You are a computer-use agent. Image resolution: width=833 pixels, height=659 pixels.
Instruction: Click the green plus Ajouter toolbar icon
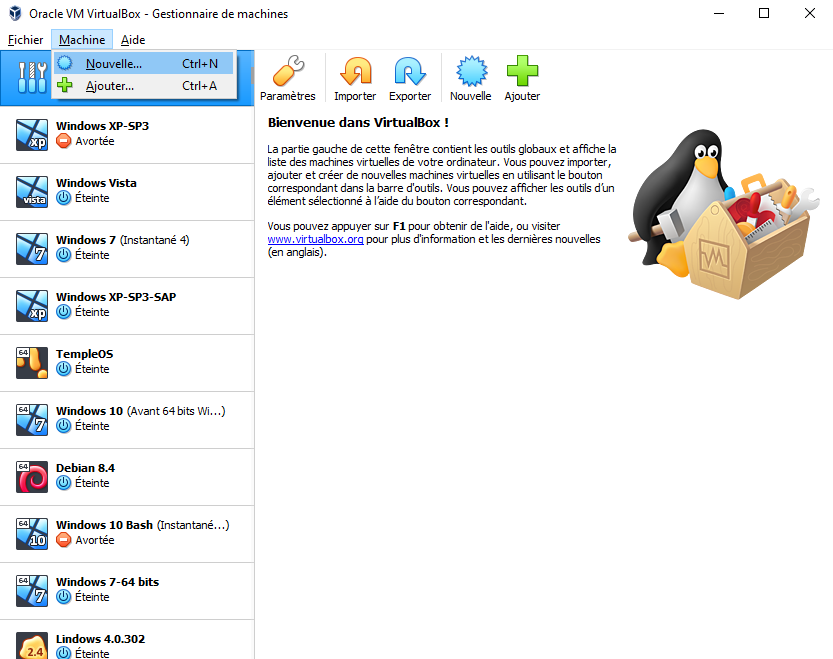click(522, 71)
